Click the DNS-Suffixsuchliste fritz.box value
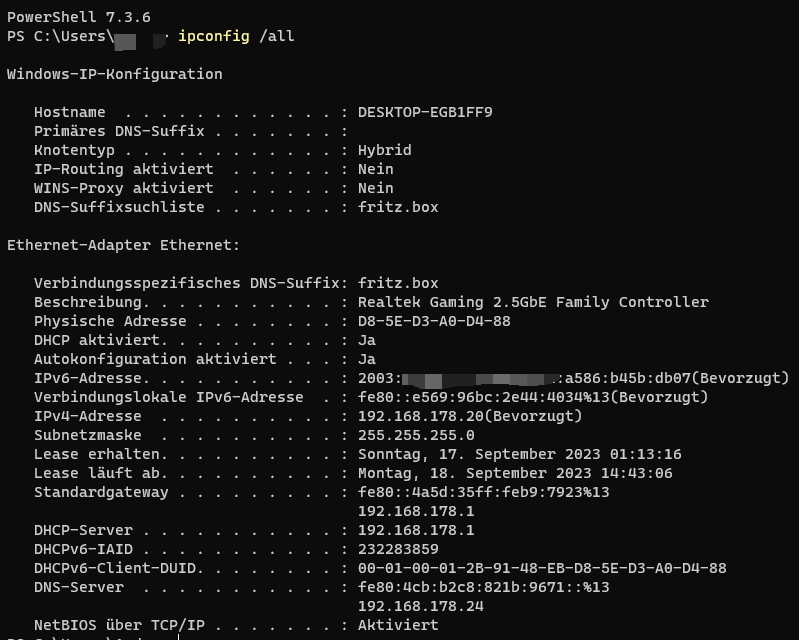The width and height of the screenshot is (800, 640). [398, 207]
